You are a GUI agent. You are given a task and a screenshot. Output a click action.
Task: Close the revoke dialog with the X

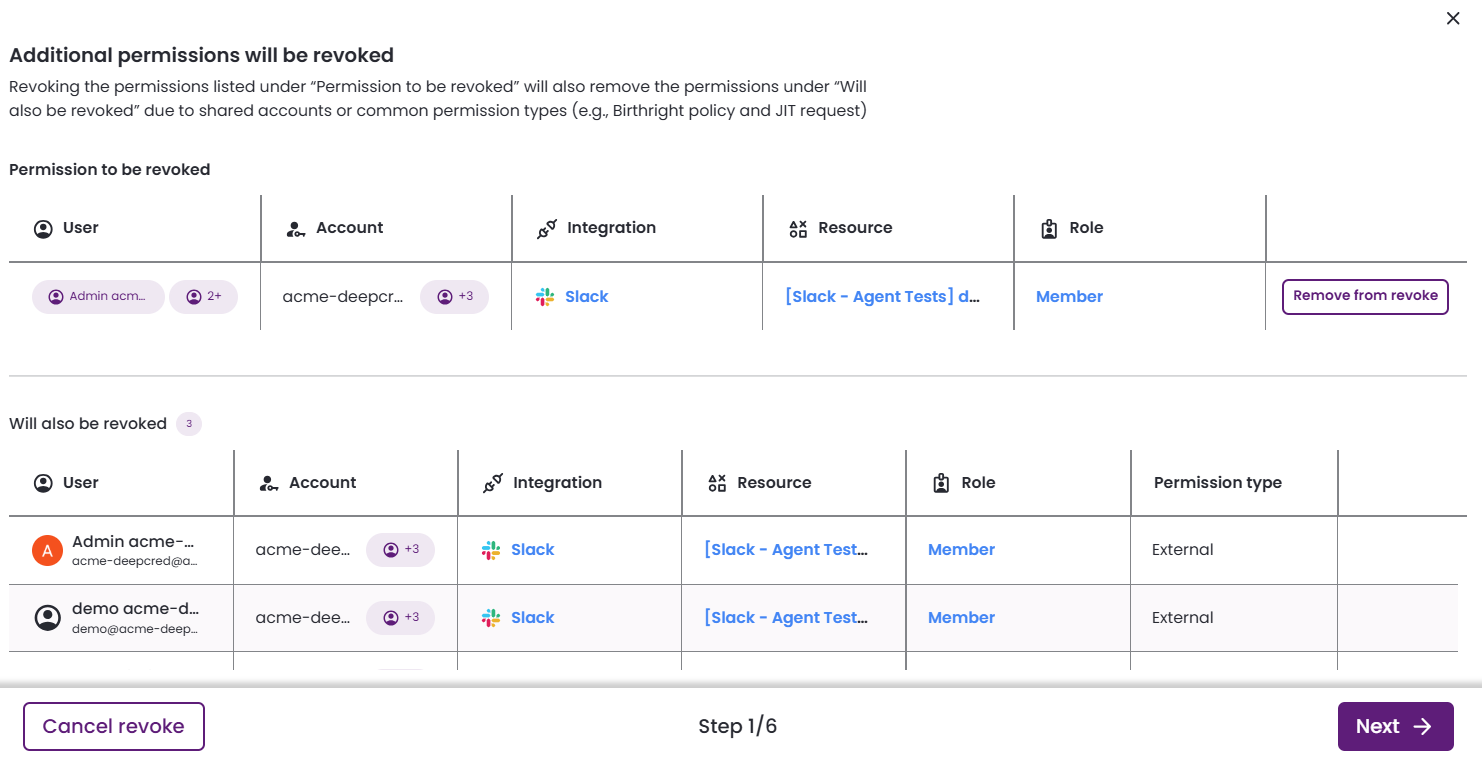tap(1453, 18)
